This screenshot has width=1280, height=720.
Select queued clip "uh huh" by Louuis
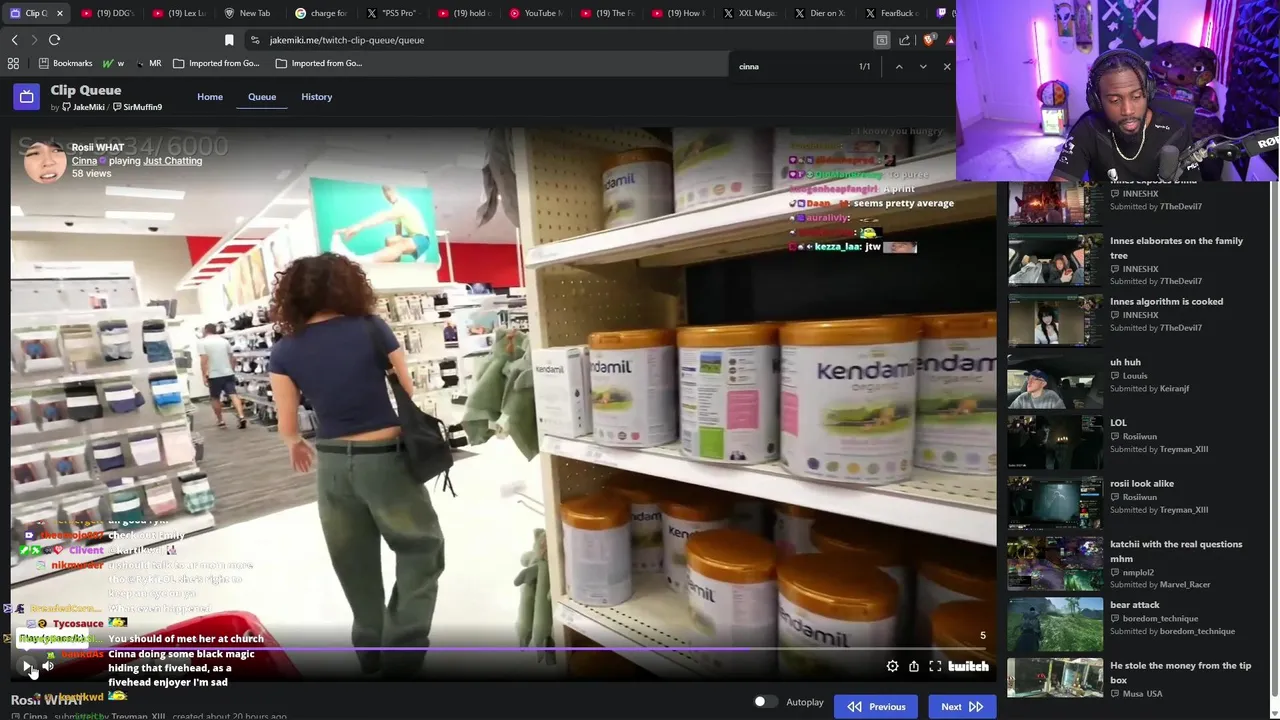click(1138, 382)
